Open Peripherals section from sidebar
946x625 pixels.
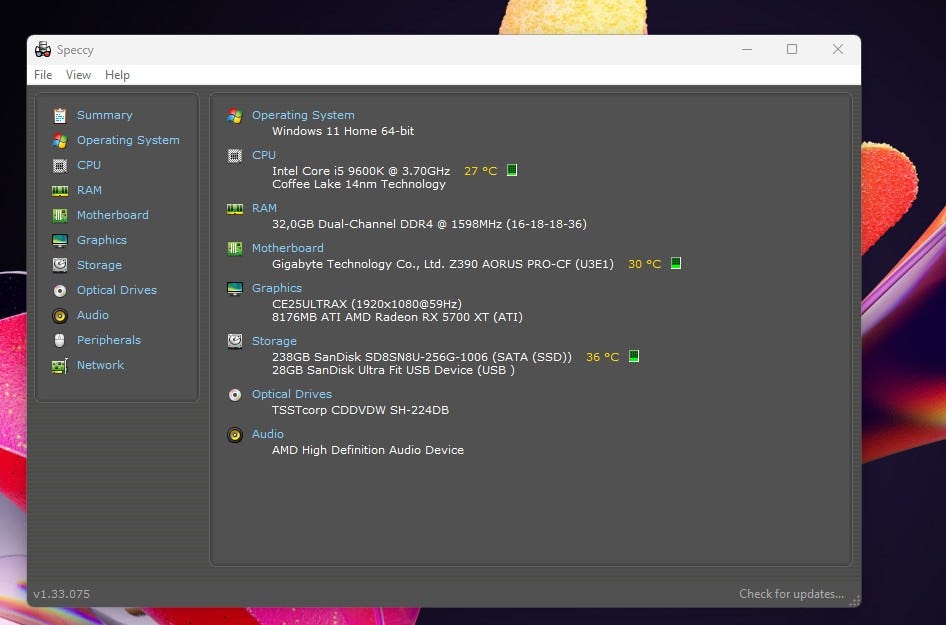tap(109, 340)
